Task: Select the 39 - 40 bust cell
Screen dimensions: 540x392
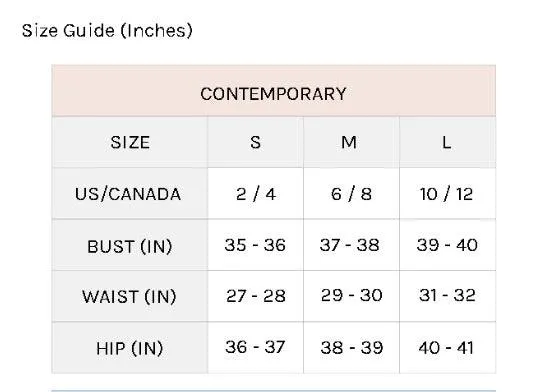Action: pos(447,245)
